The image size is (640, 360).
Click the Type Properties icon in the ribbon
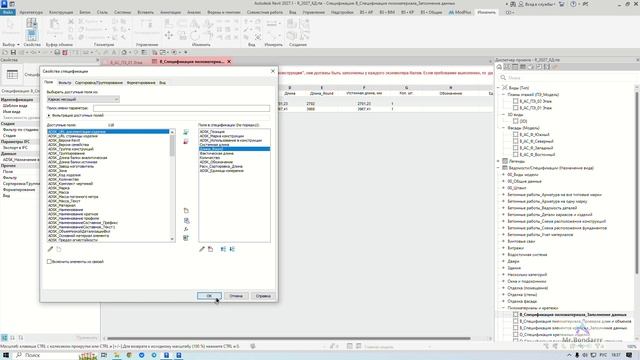pyautogui.click(x=31, y=23)
